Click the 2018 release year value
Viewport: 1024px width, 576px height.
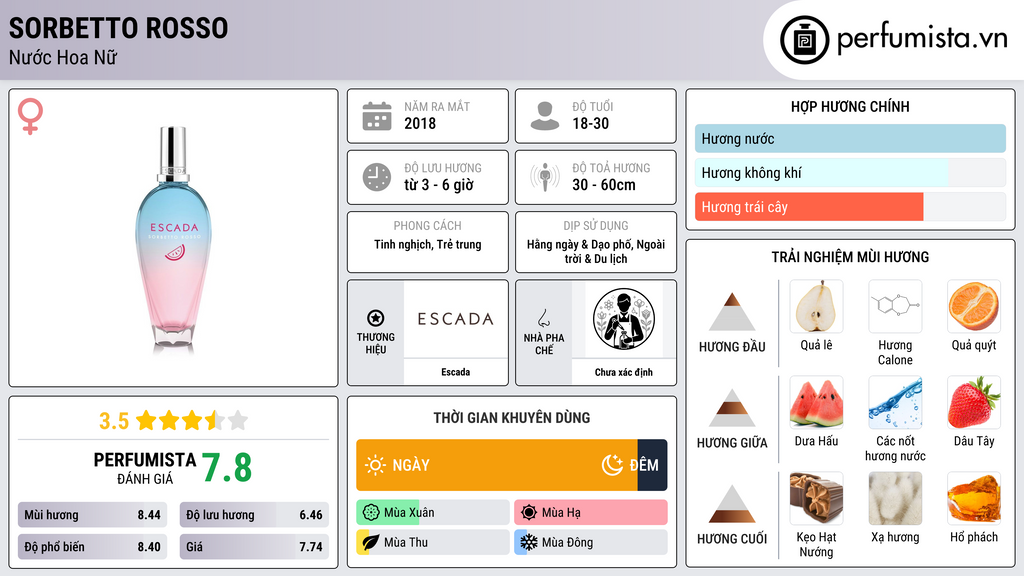(x=420, y=123)
